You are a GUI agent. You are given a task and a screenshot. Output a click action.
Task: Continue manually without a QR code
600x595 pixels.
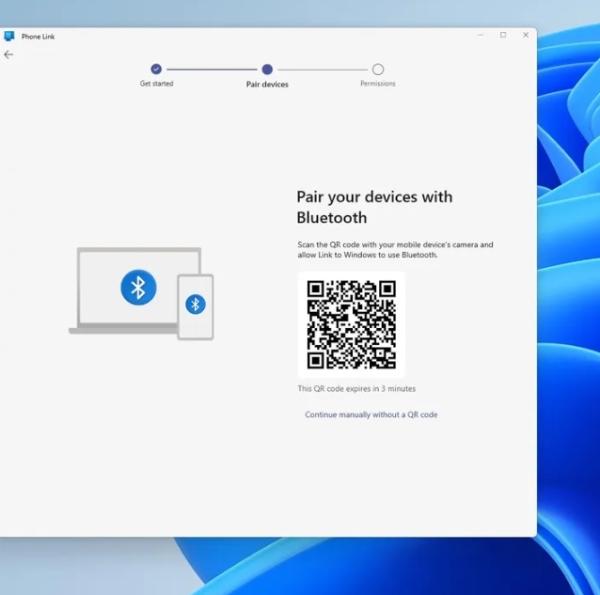[371, 414]
